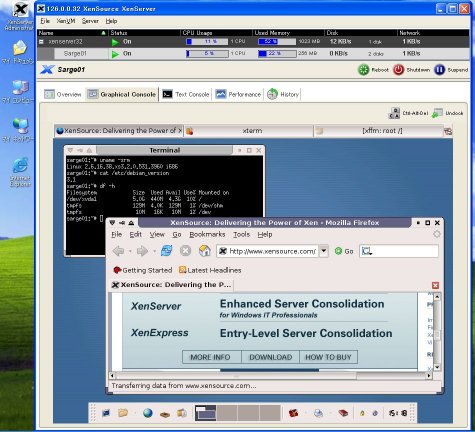Open the XenServer File menu
Viewport: 475px width, 432px height.
click(45, 21)
